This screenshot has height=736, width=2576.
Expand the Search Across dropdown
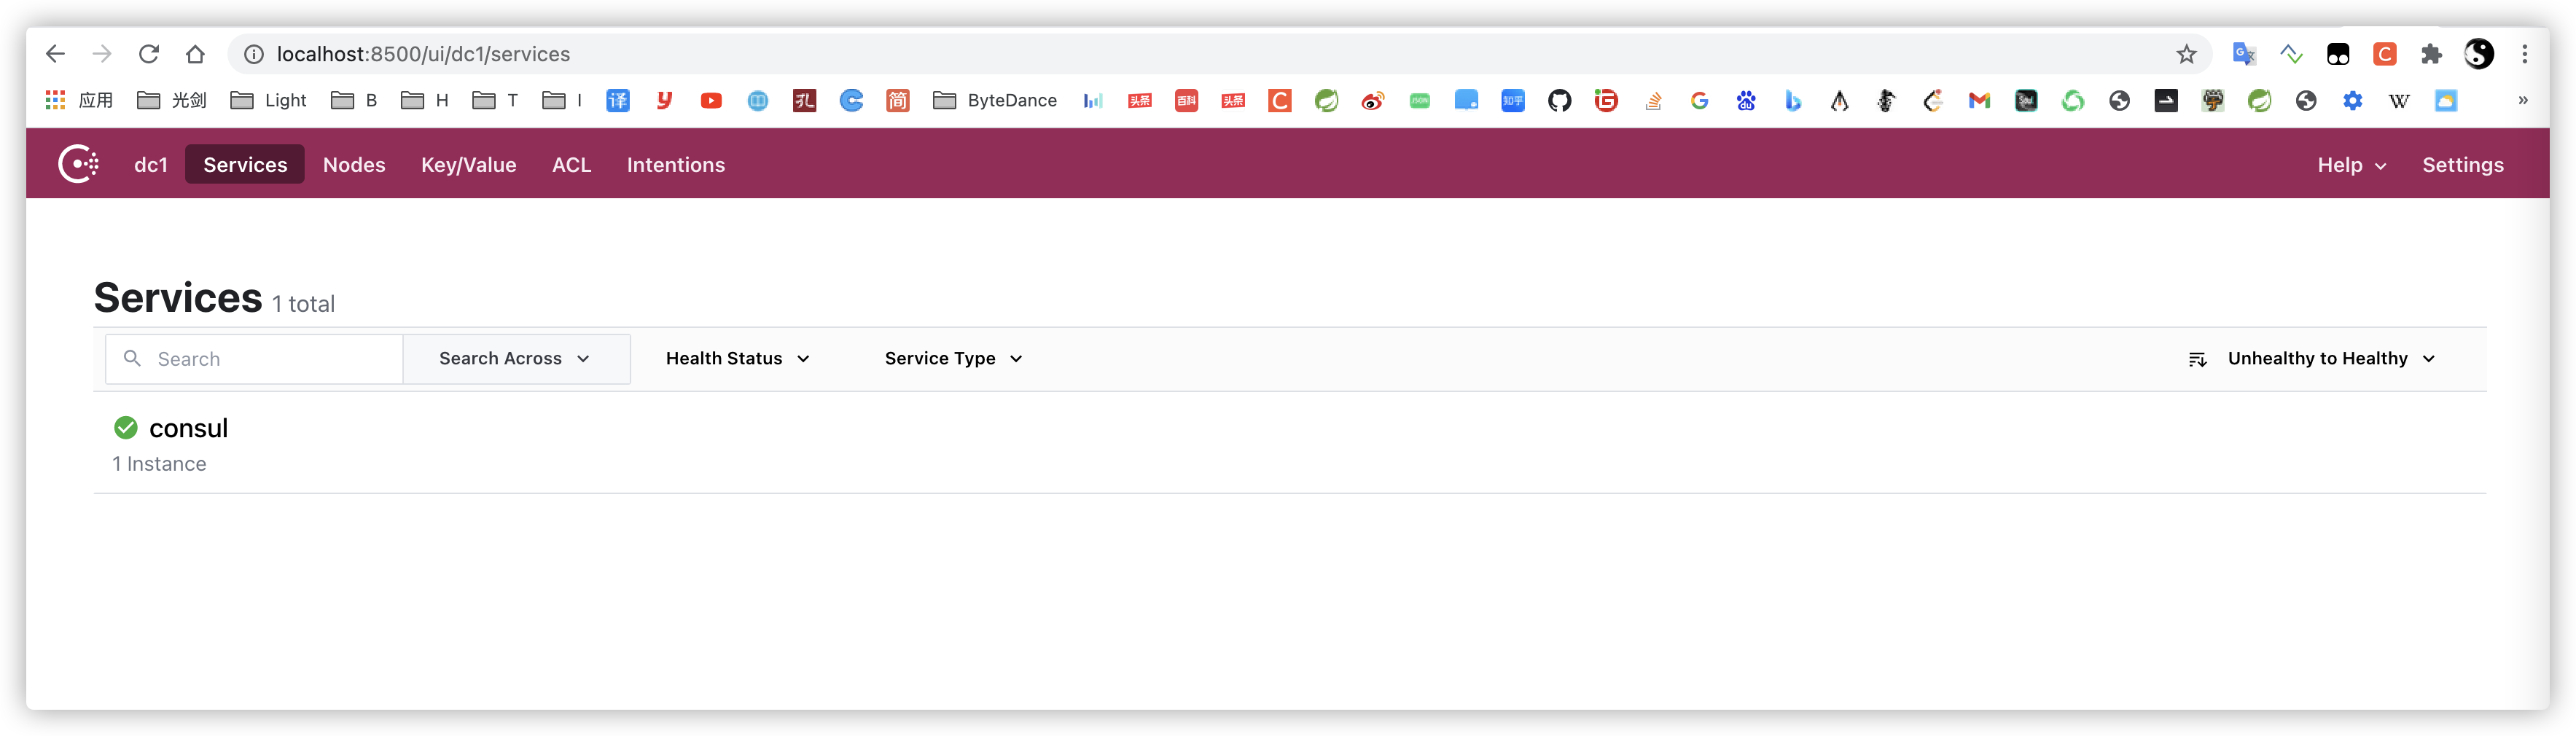click(516, 358)
